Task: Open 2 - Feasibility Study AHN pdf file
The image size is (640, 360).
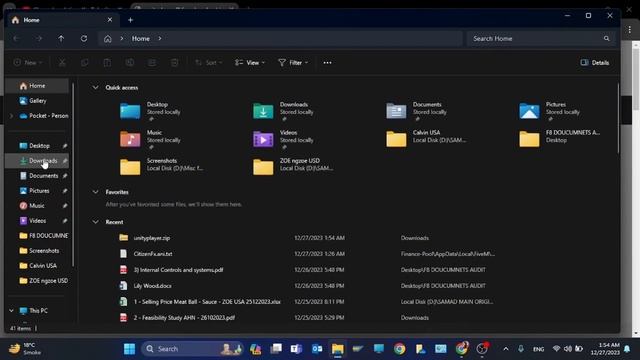Action: pyautogui.click(x=184, y=318)
